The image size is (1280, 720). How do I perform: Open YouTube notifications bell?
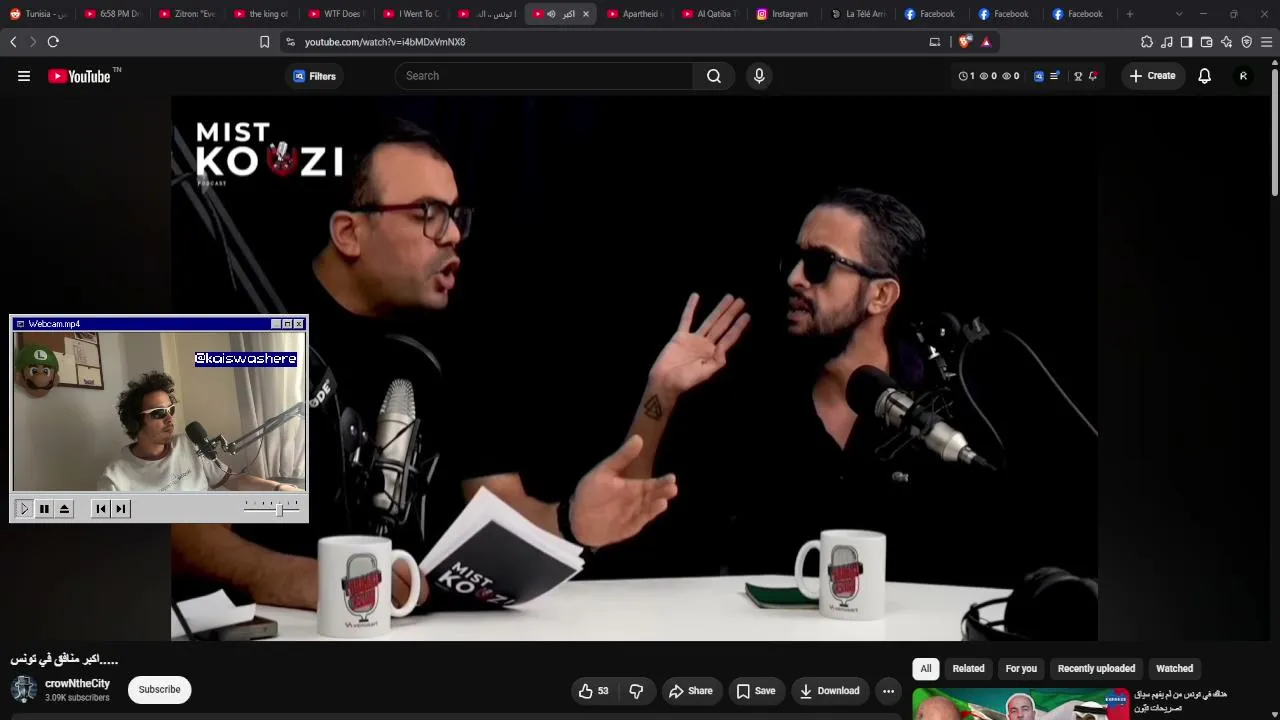pyautogui.click(x=1205, y=76)
